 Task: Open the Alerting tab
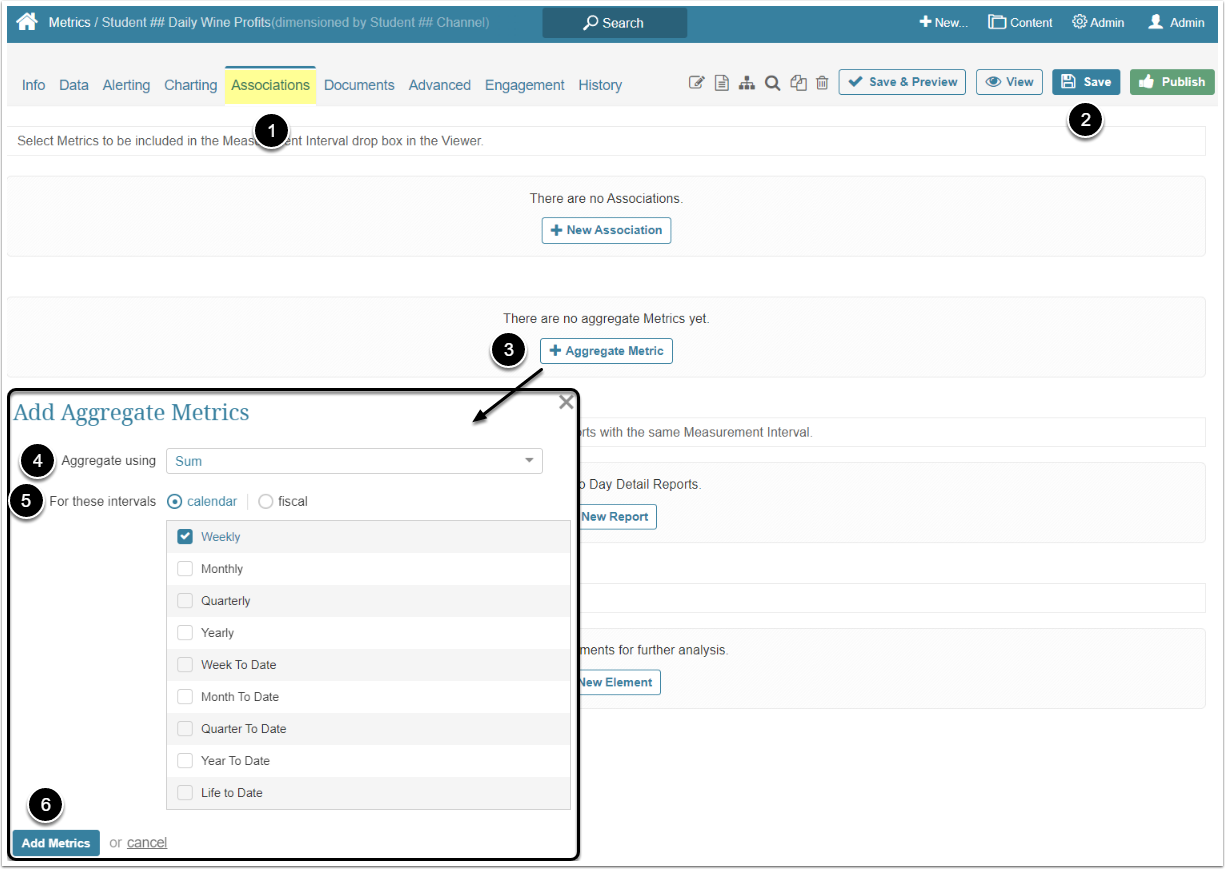pos(126,85)
